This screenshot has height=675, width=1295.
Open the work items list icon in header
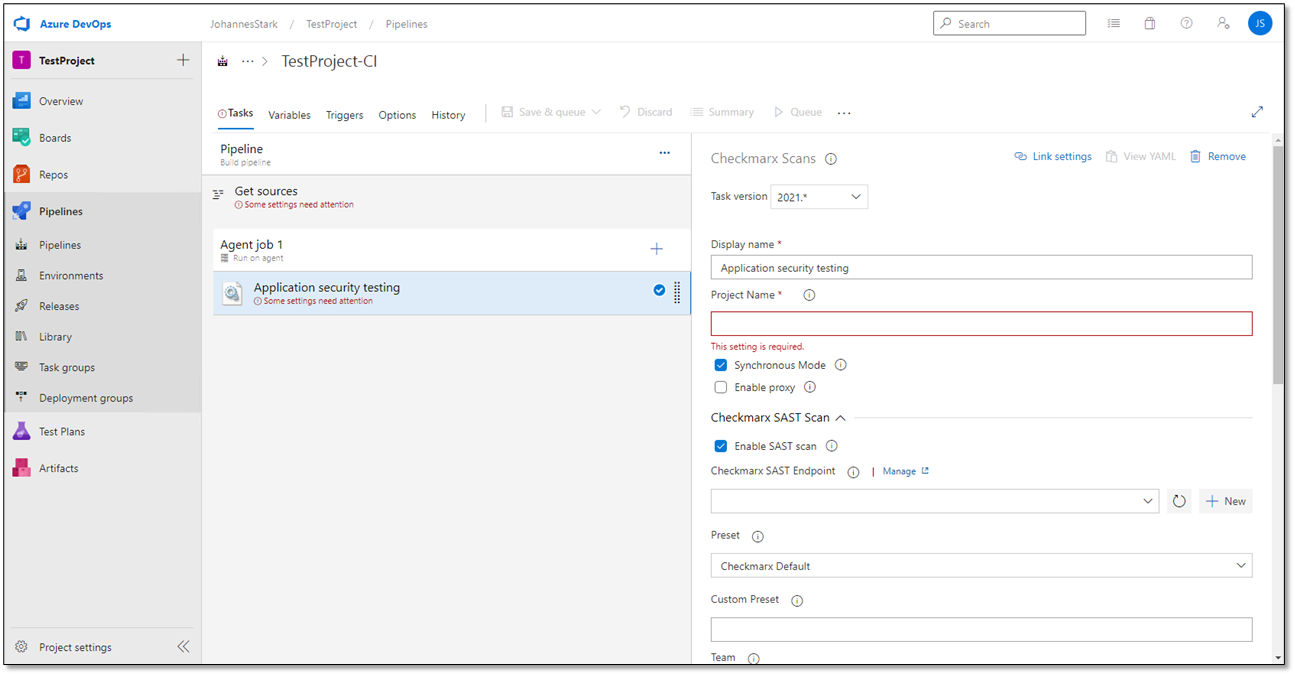point(1114,23)
